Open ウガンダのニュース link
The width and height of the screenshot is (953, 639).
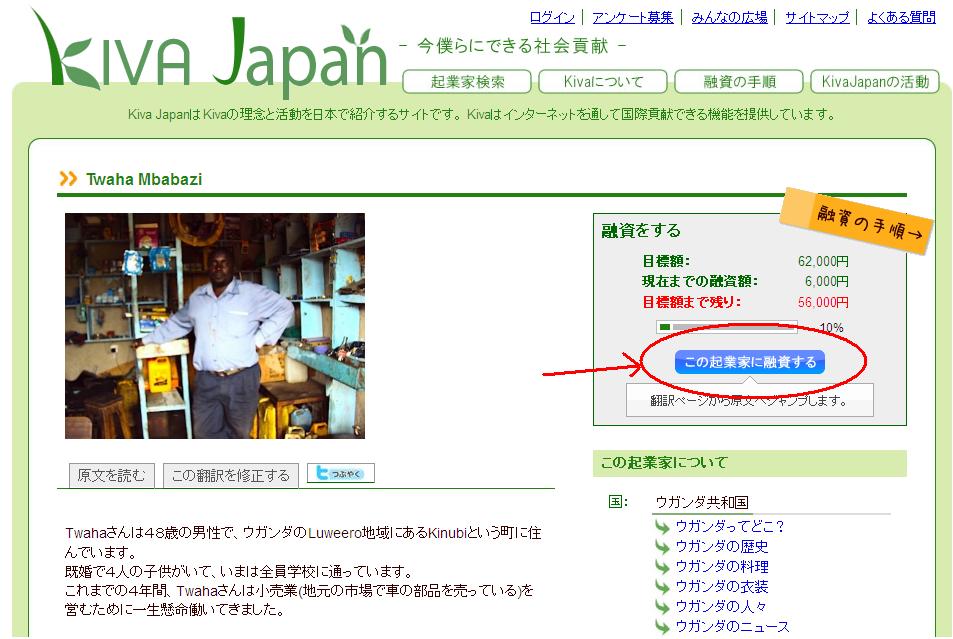tap(732, 626)
